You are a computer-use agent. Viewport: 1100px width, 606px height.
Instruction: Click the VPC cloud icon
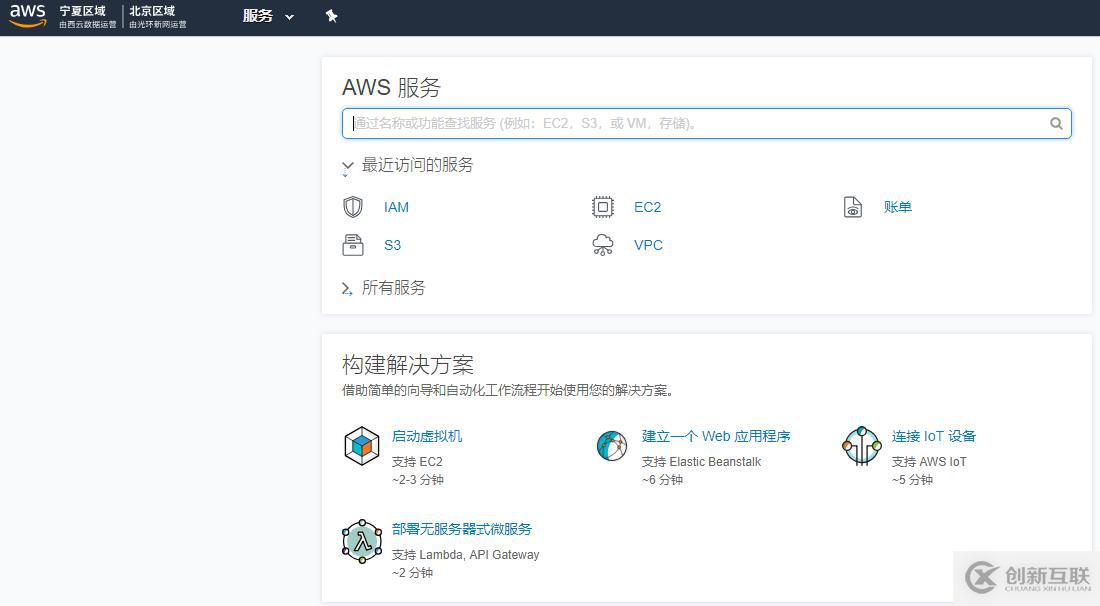pyautogui.click(x=604, y=244)
